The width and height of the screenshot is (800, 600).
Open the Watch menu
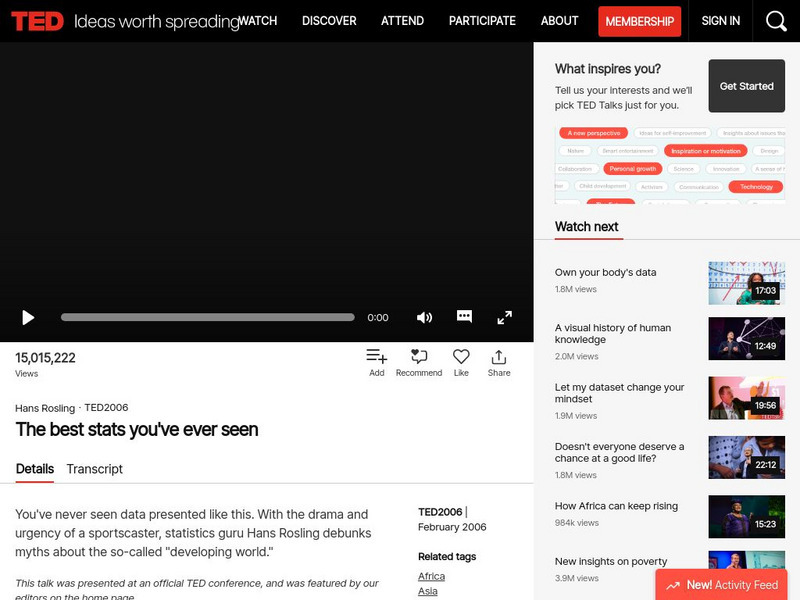pyautogui.click(x=258, y=21)
